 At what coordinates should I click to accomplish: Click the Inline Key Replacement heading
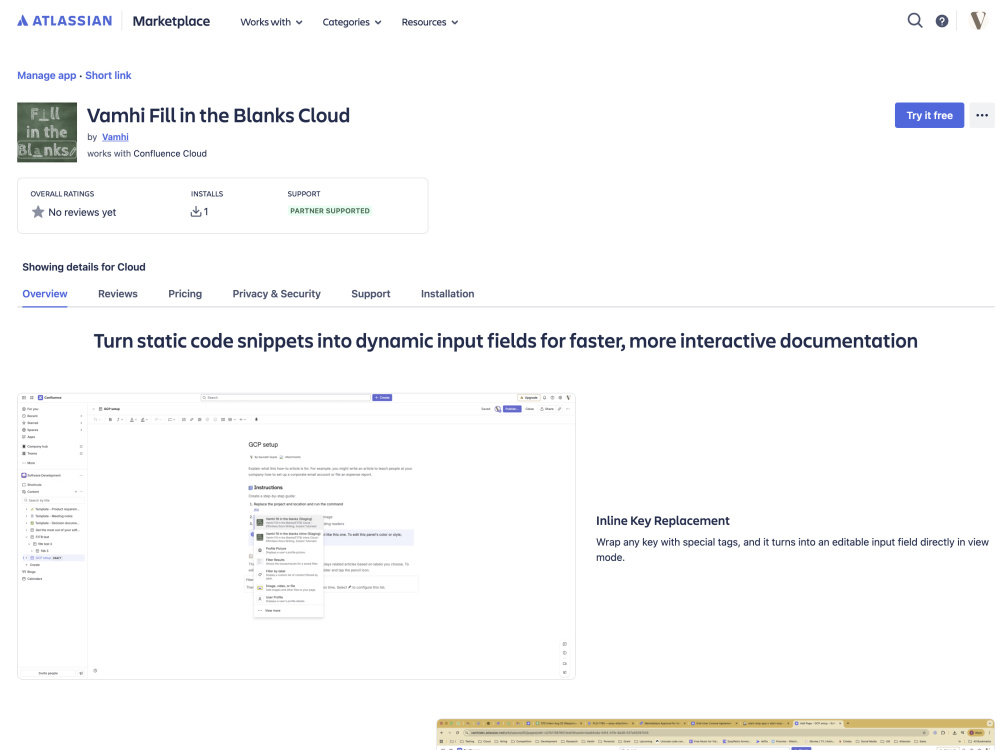tap(663, 520)
